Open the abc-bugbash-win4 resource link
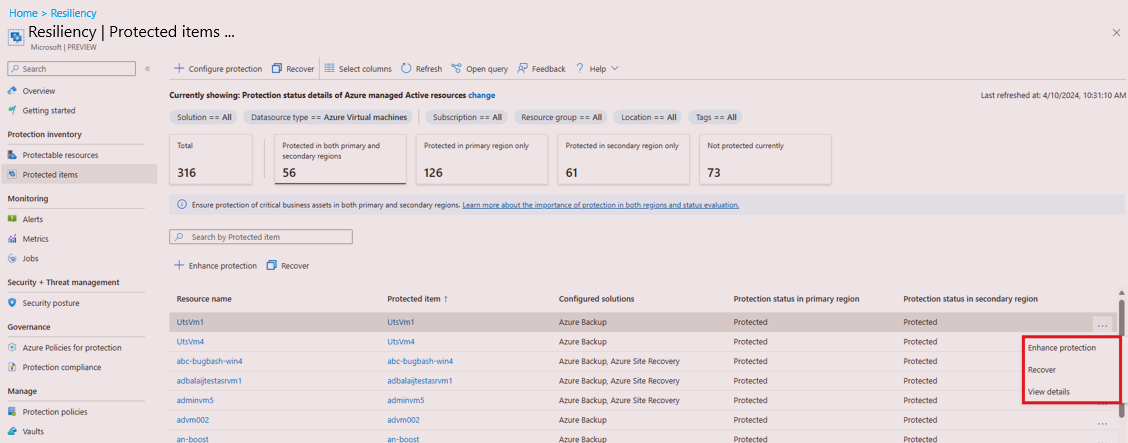 [210, 360]
